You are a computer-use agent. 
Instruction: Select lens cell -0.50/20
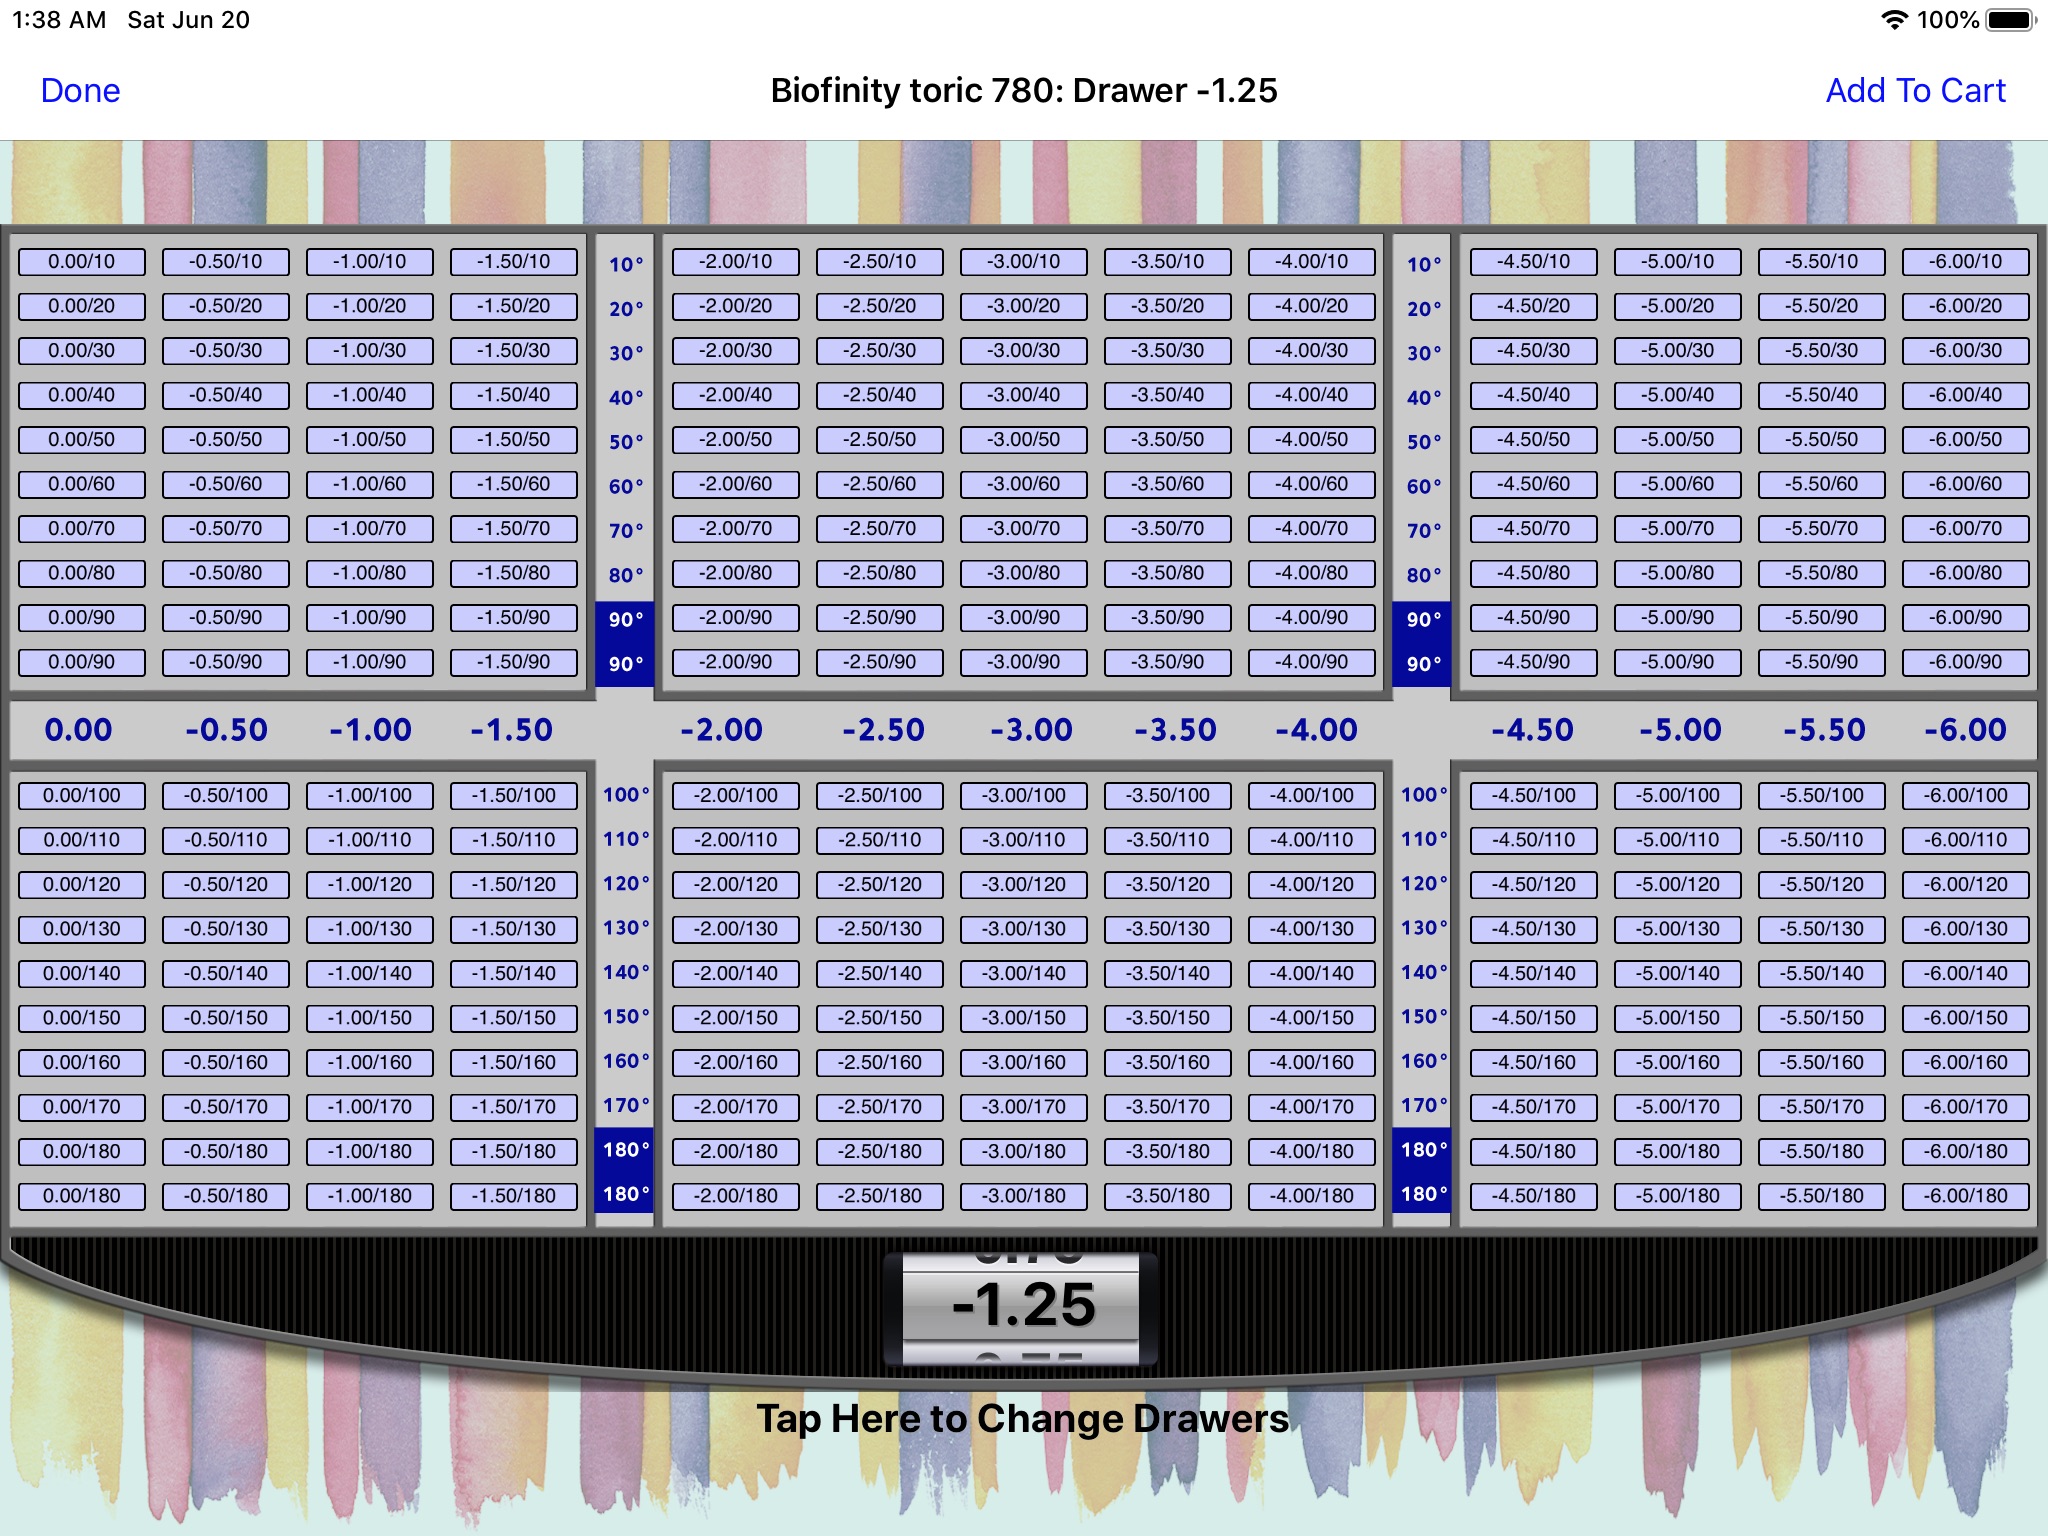(226, 306)
